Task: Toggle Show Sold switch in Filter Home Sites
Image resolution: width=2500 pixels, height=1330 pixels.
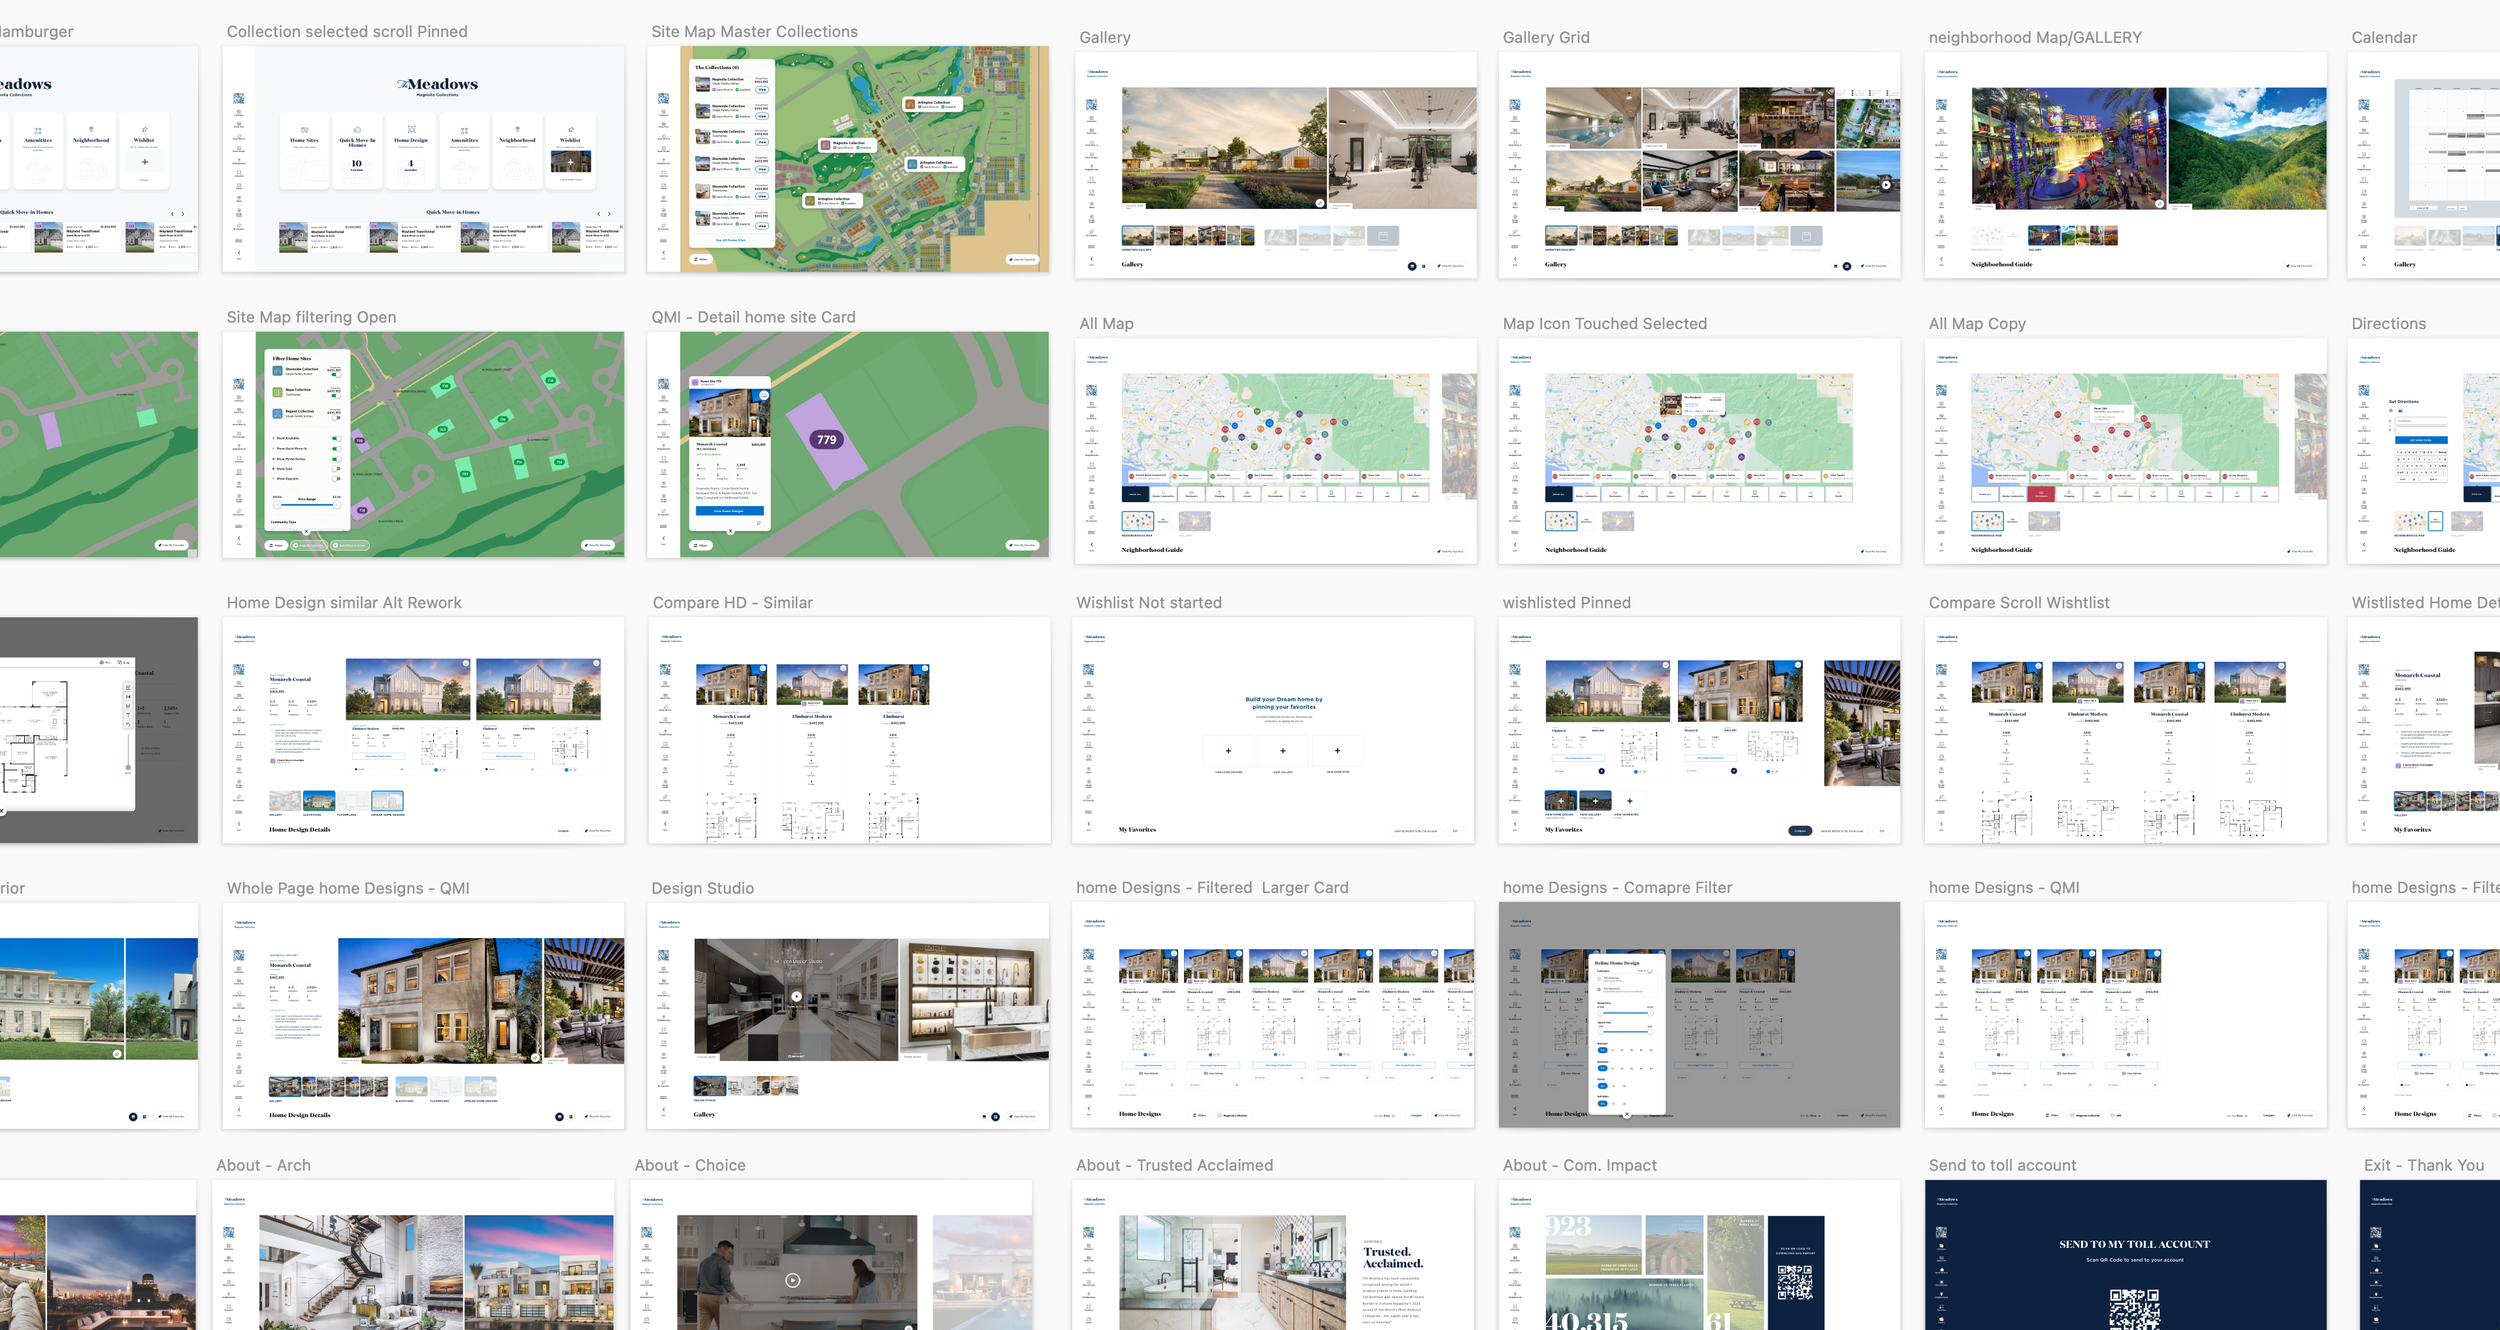Action: click(x=336, y=469)
